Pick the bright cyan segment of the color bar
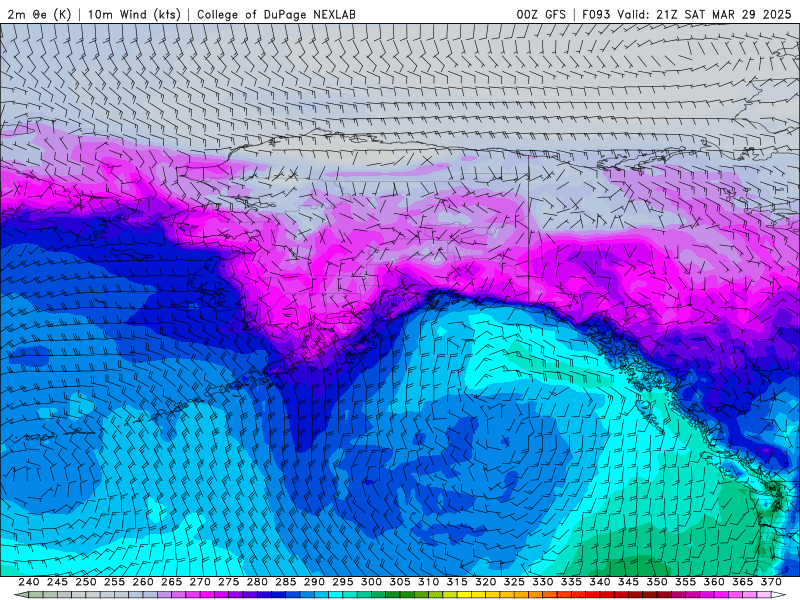This screenshot has height=600, width=800. click(336, 595)
